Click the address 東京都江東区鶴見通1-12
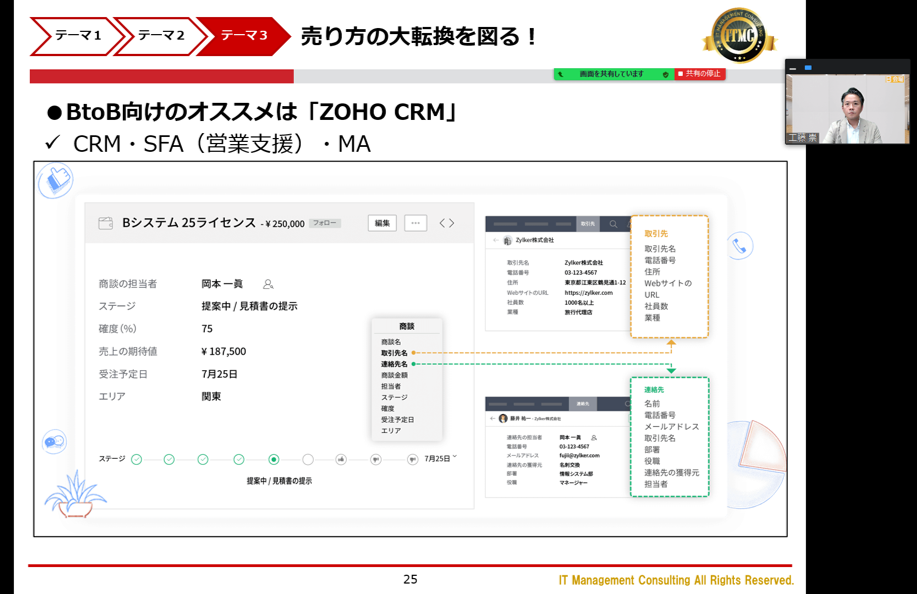 [595, 283]
